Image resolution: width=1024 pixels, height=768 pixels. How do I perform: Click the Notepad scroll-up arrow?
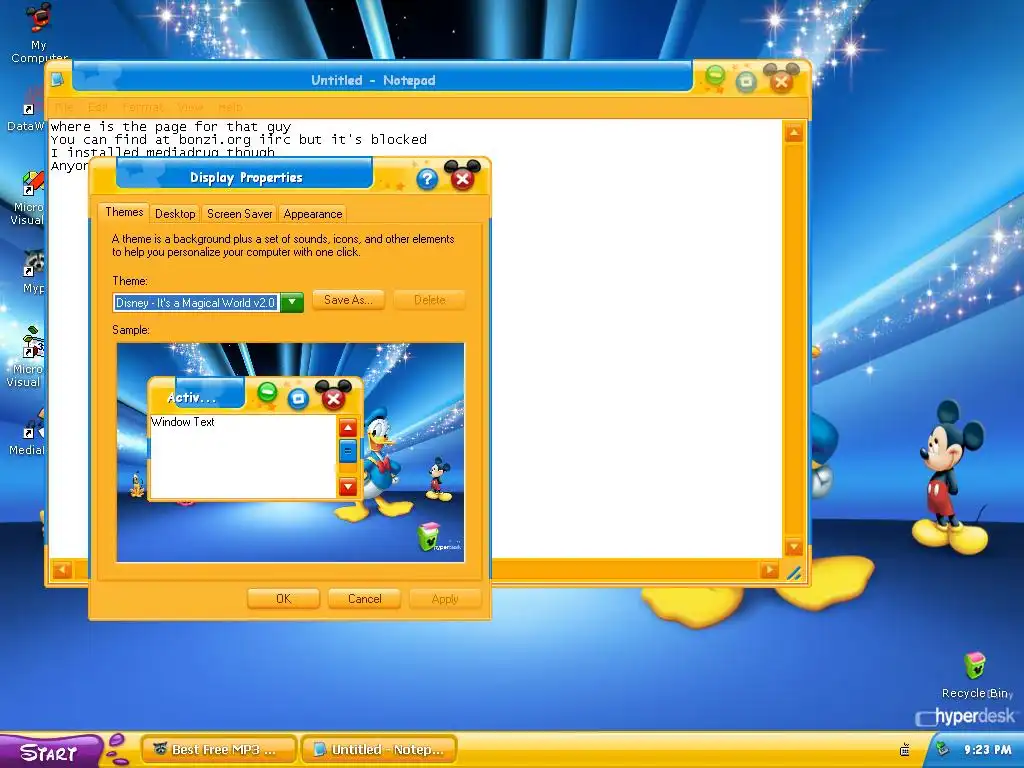[x=793, y=133]
